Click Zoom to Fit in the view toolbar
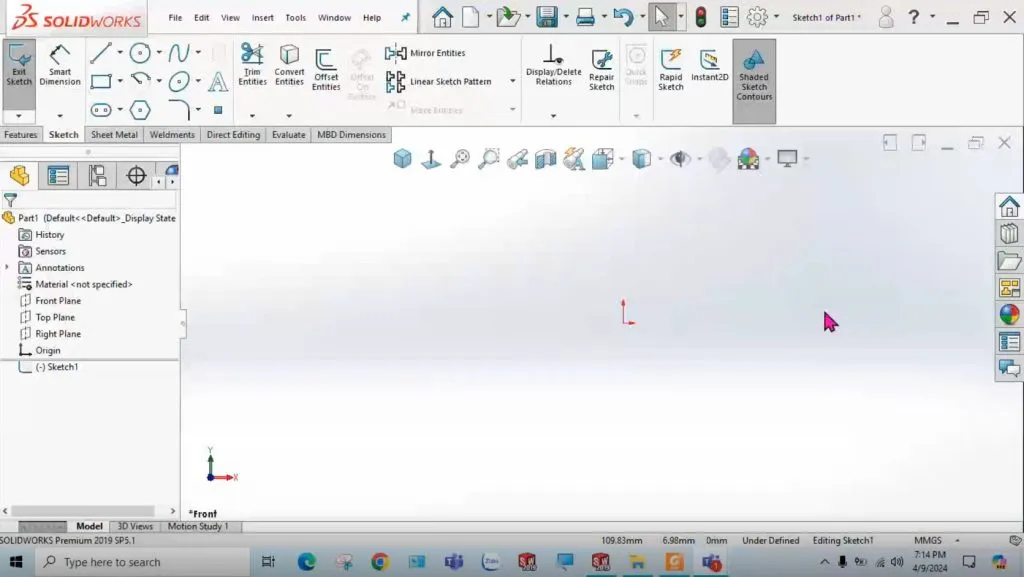The height and width of the screenshot is (577, 1024). [x=459, y=158]
